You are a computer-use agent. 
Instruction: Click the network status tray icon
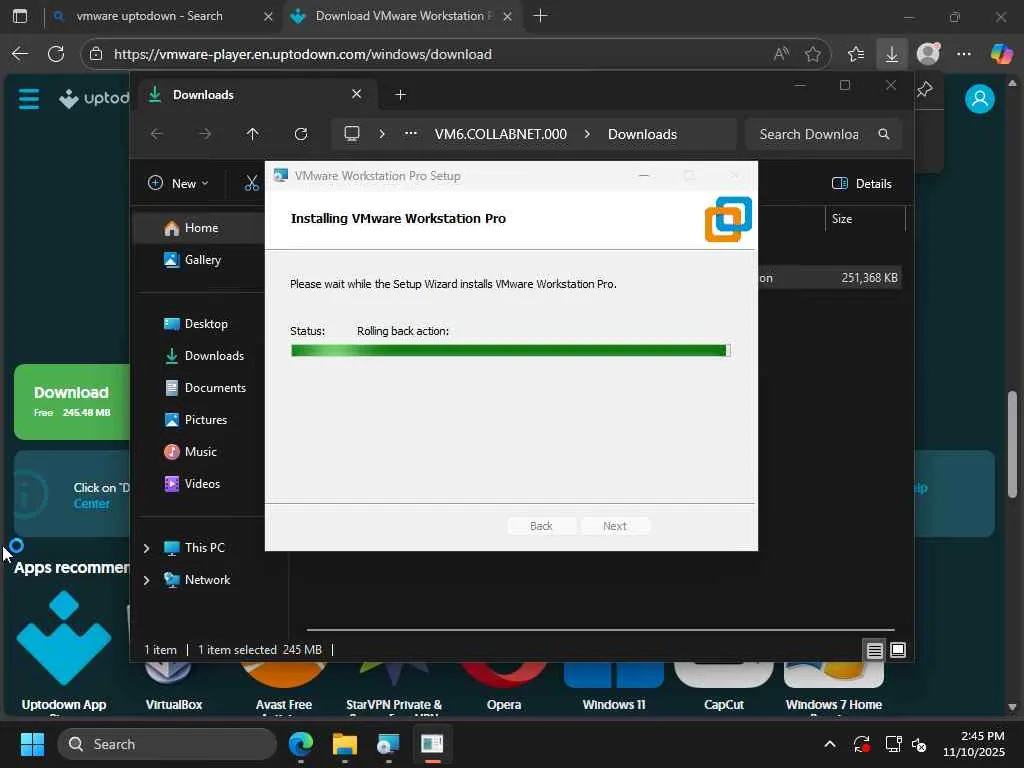(893, 744)
